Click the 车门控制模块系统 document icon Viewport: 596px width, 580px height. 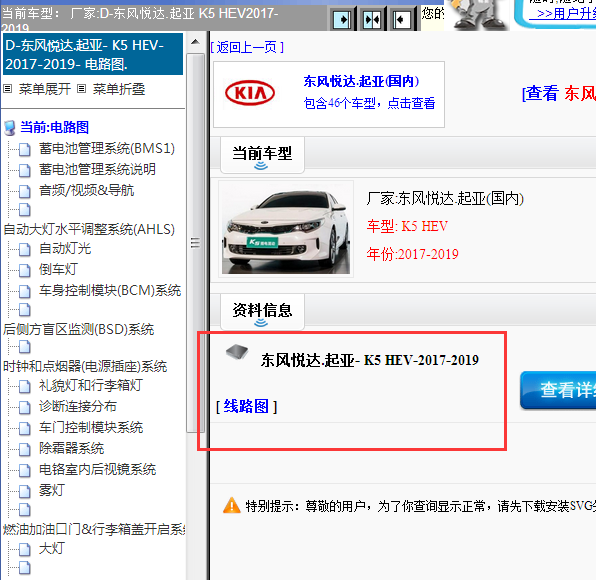(24, 428)
